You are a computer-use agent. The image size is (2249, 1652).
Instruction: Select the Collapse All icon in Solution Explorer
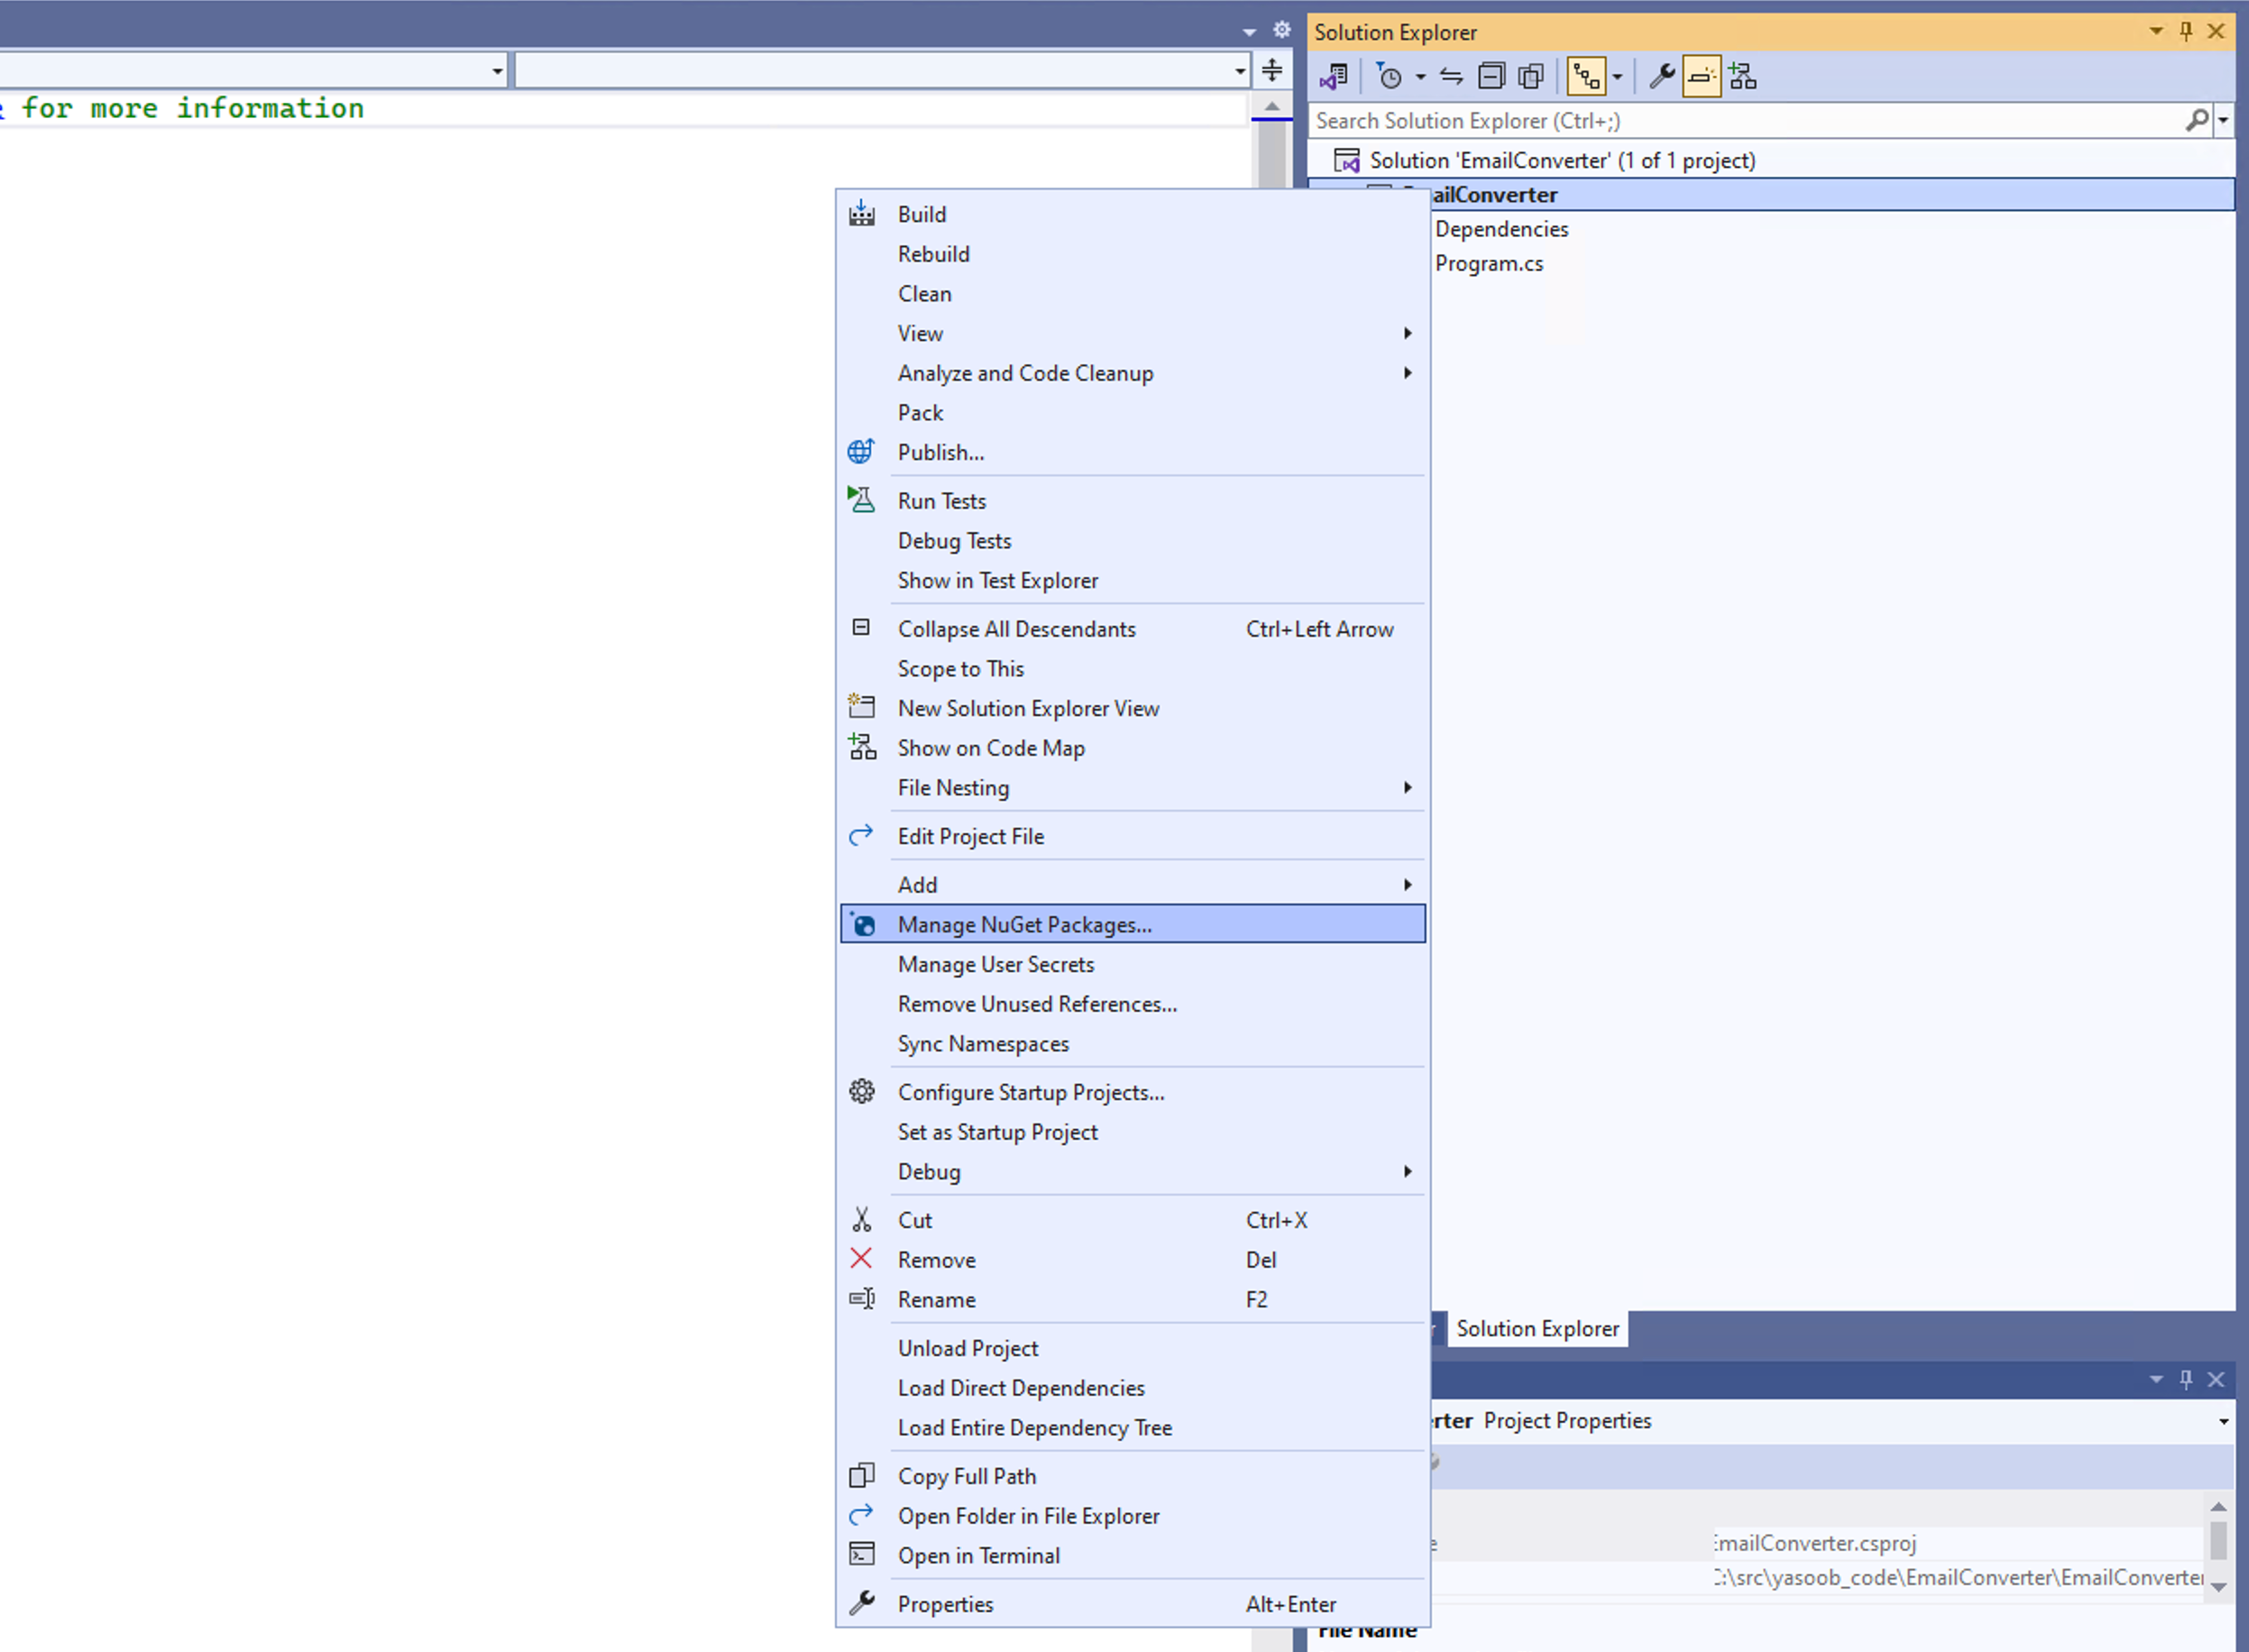(x=1490, y=76)
